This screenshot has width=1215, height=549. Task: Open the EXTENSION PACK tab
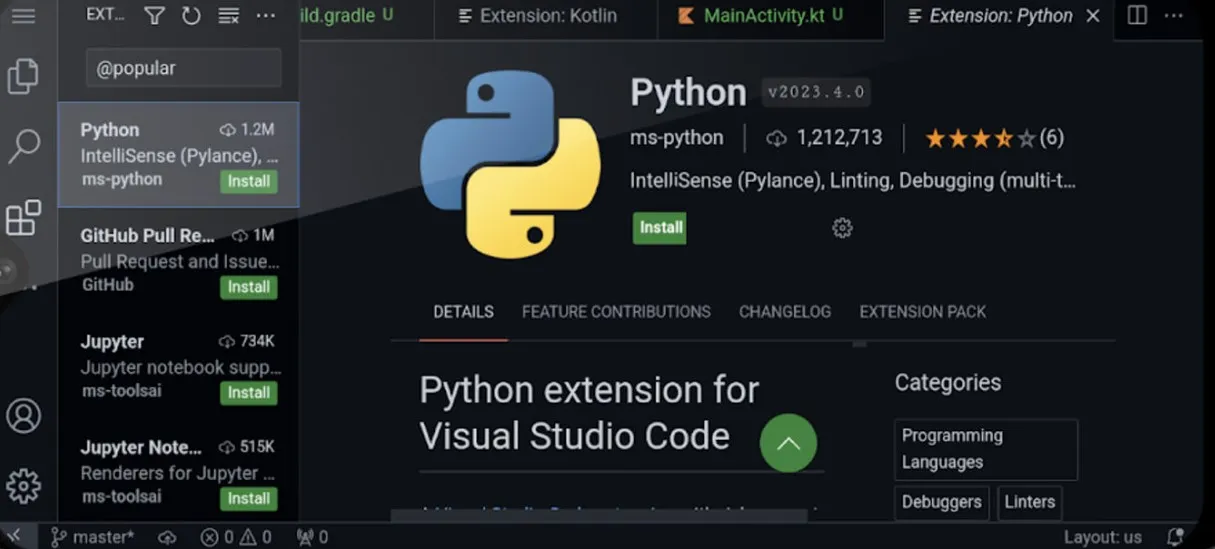(x=923, y=312)
